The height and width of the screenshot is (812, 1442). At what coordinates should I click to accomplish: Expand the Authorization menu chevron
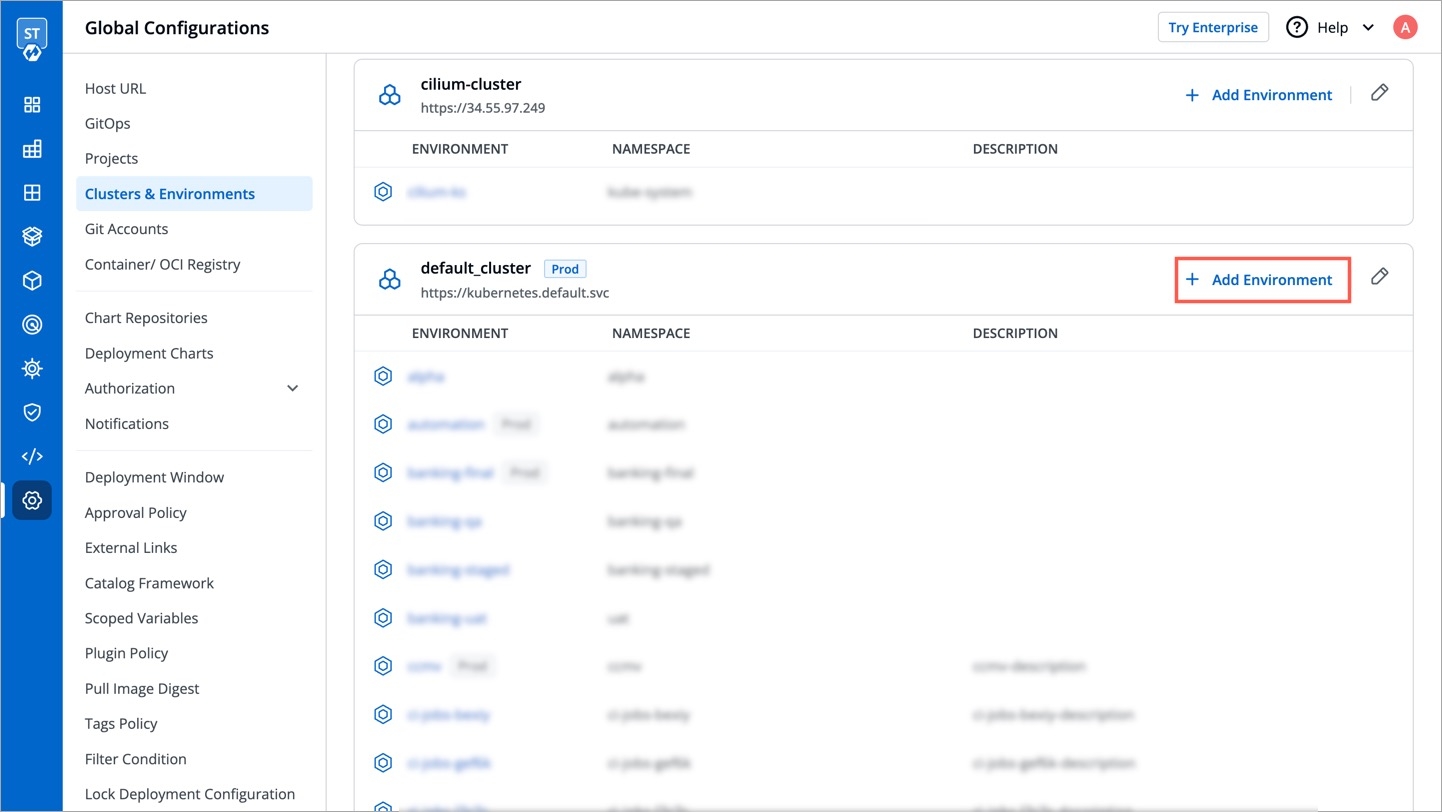(293, 388)
